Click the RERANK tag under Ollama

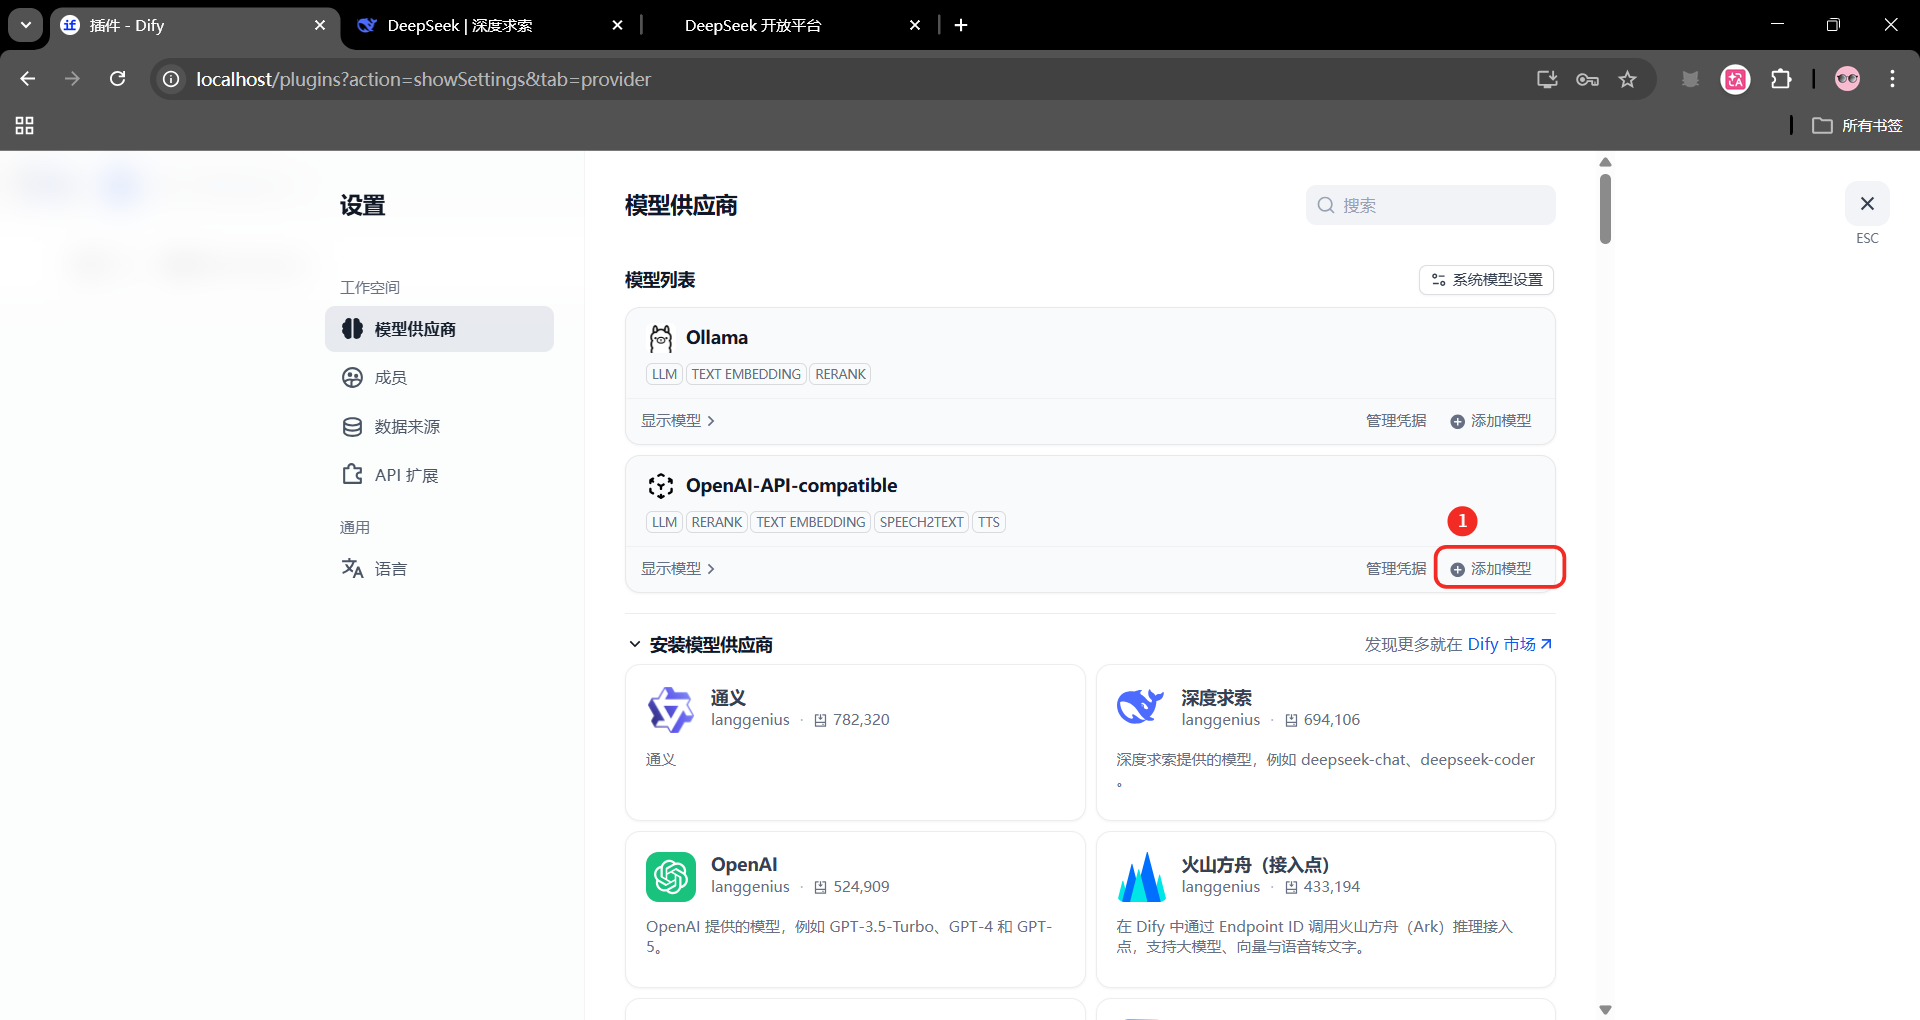pyautogui.click(x=840, y=375)
